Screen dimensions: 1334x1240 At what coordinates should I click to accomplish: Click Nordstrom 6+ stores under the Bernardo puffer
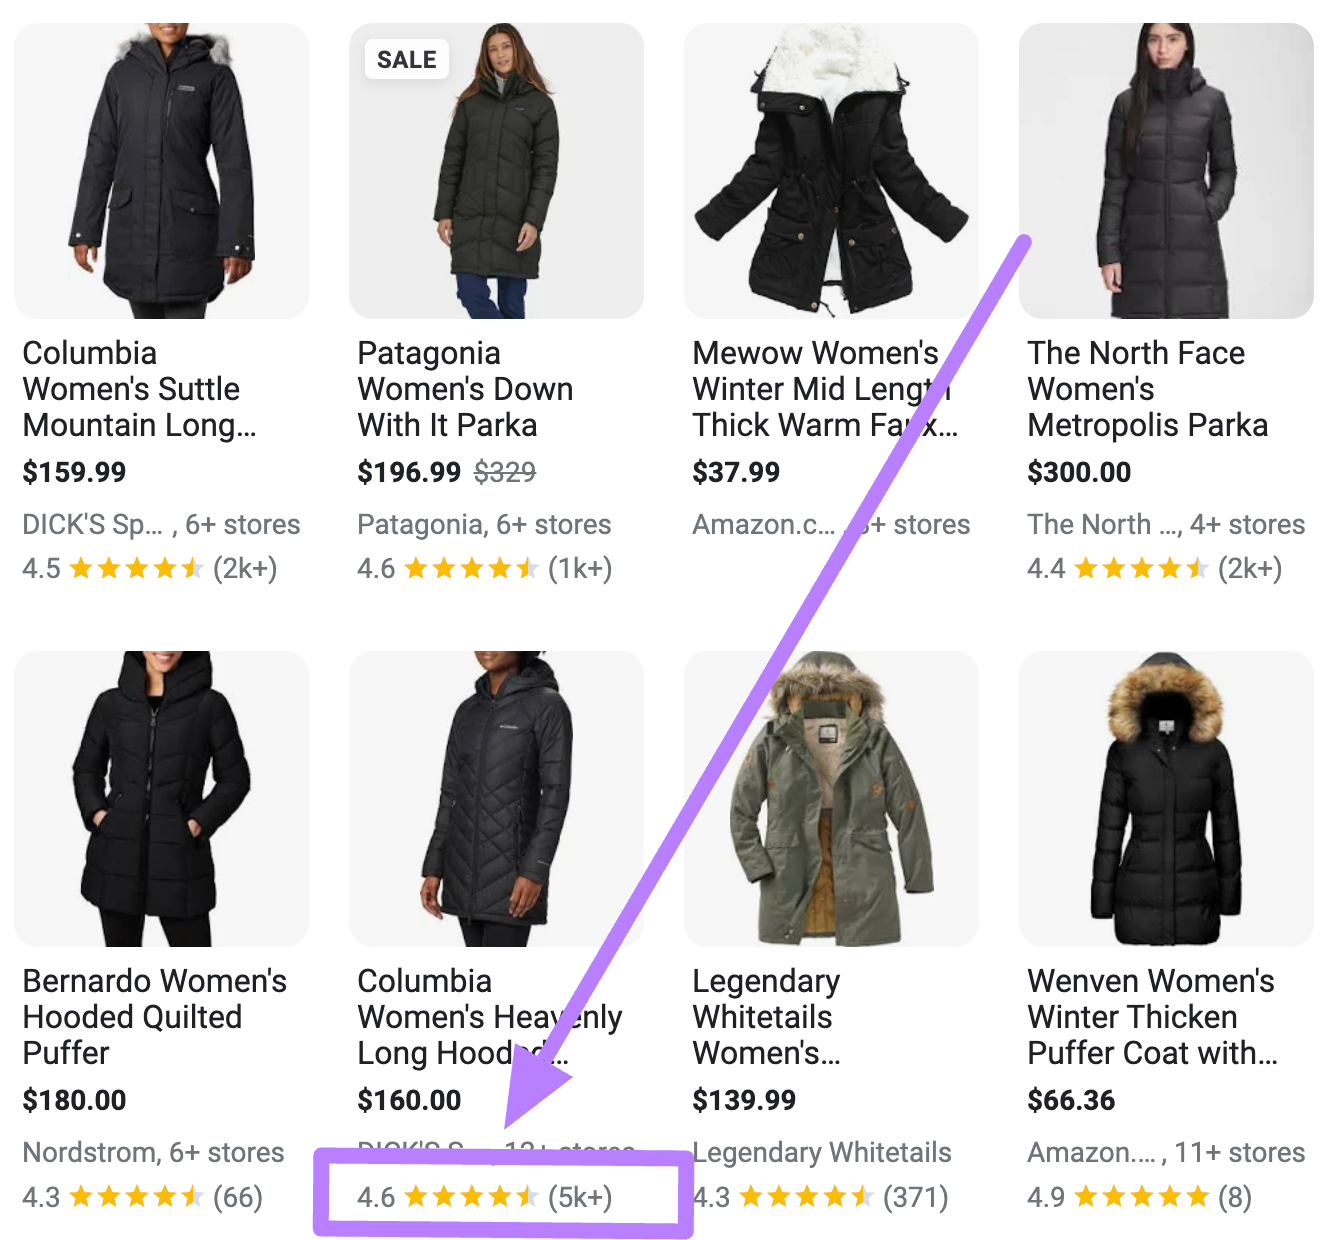155,1152
